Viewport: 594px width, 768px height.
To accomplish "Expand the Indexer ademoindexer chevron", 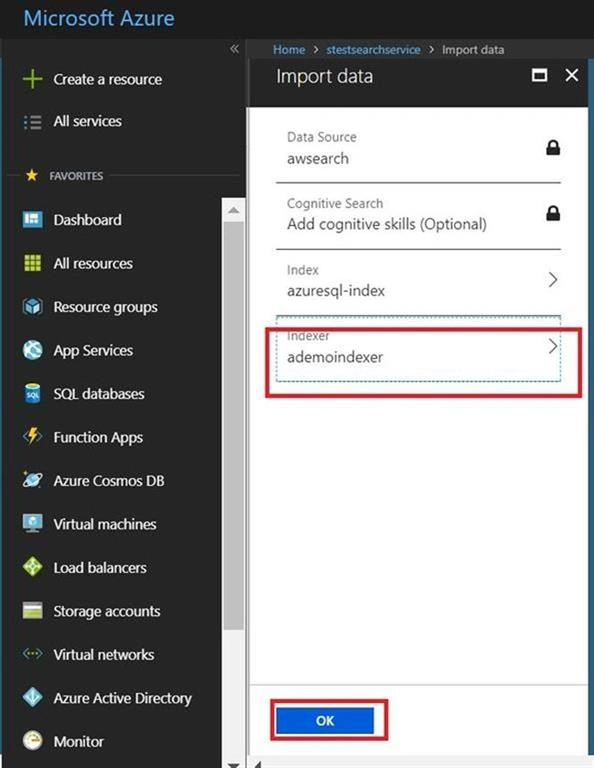I will pos(553,346).
